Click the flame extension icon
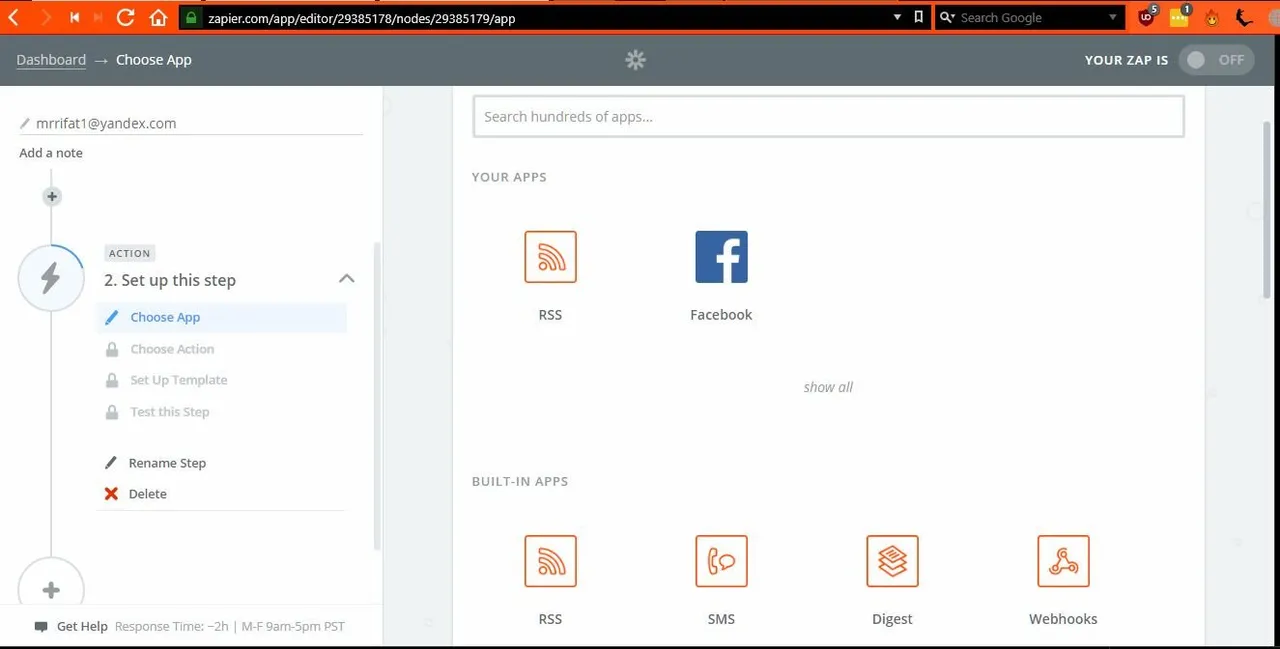This screenshot has width=1280, height=649. 1212,17
